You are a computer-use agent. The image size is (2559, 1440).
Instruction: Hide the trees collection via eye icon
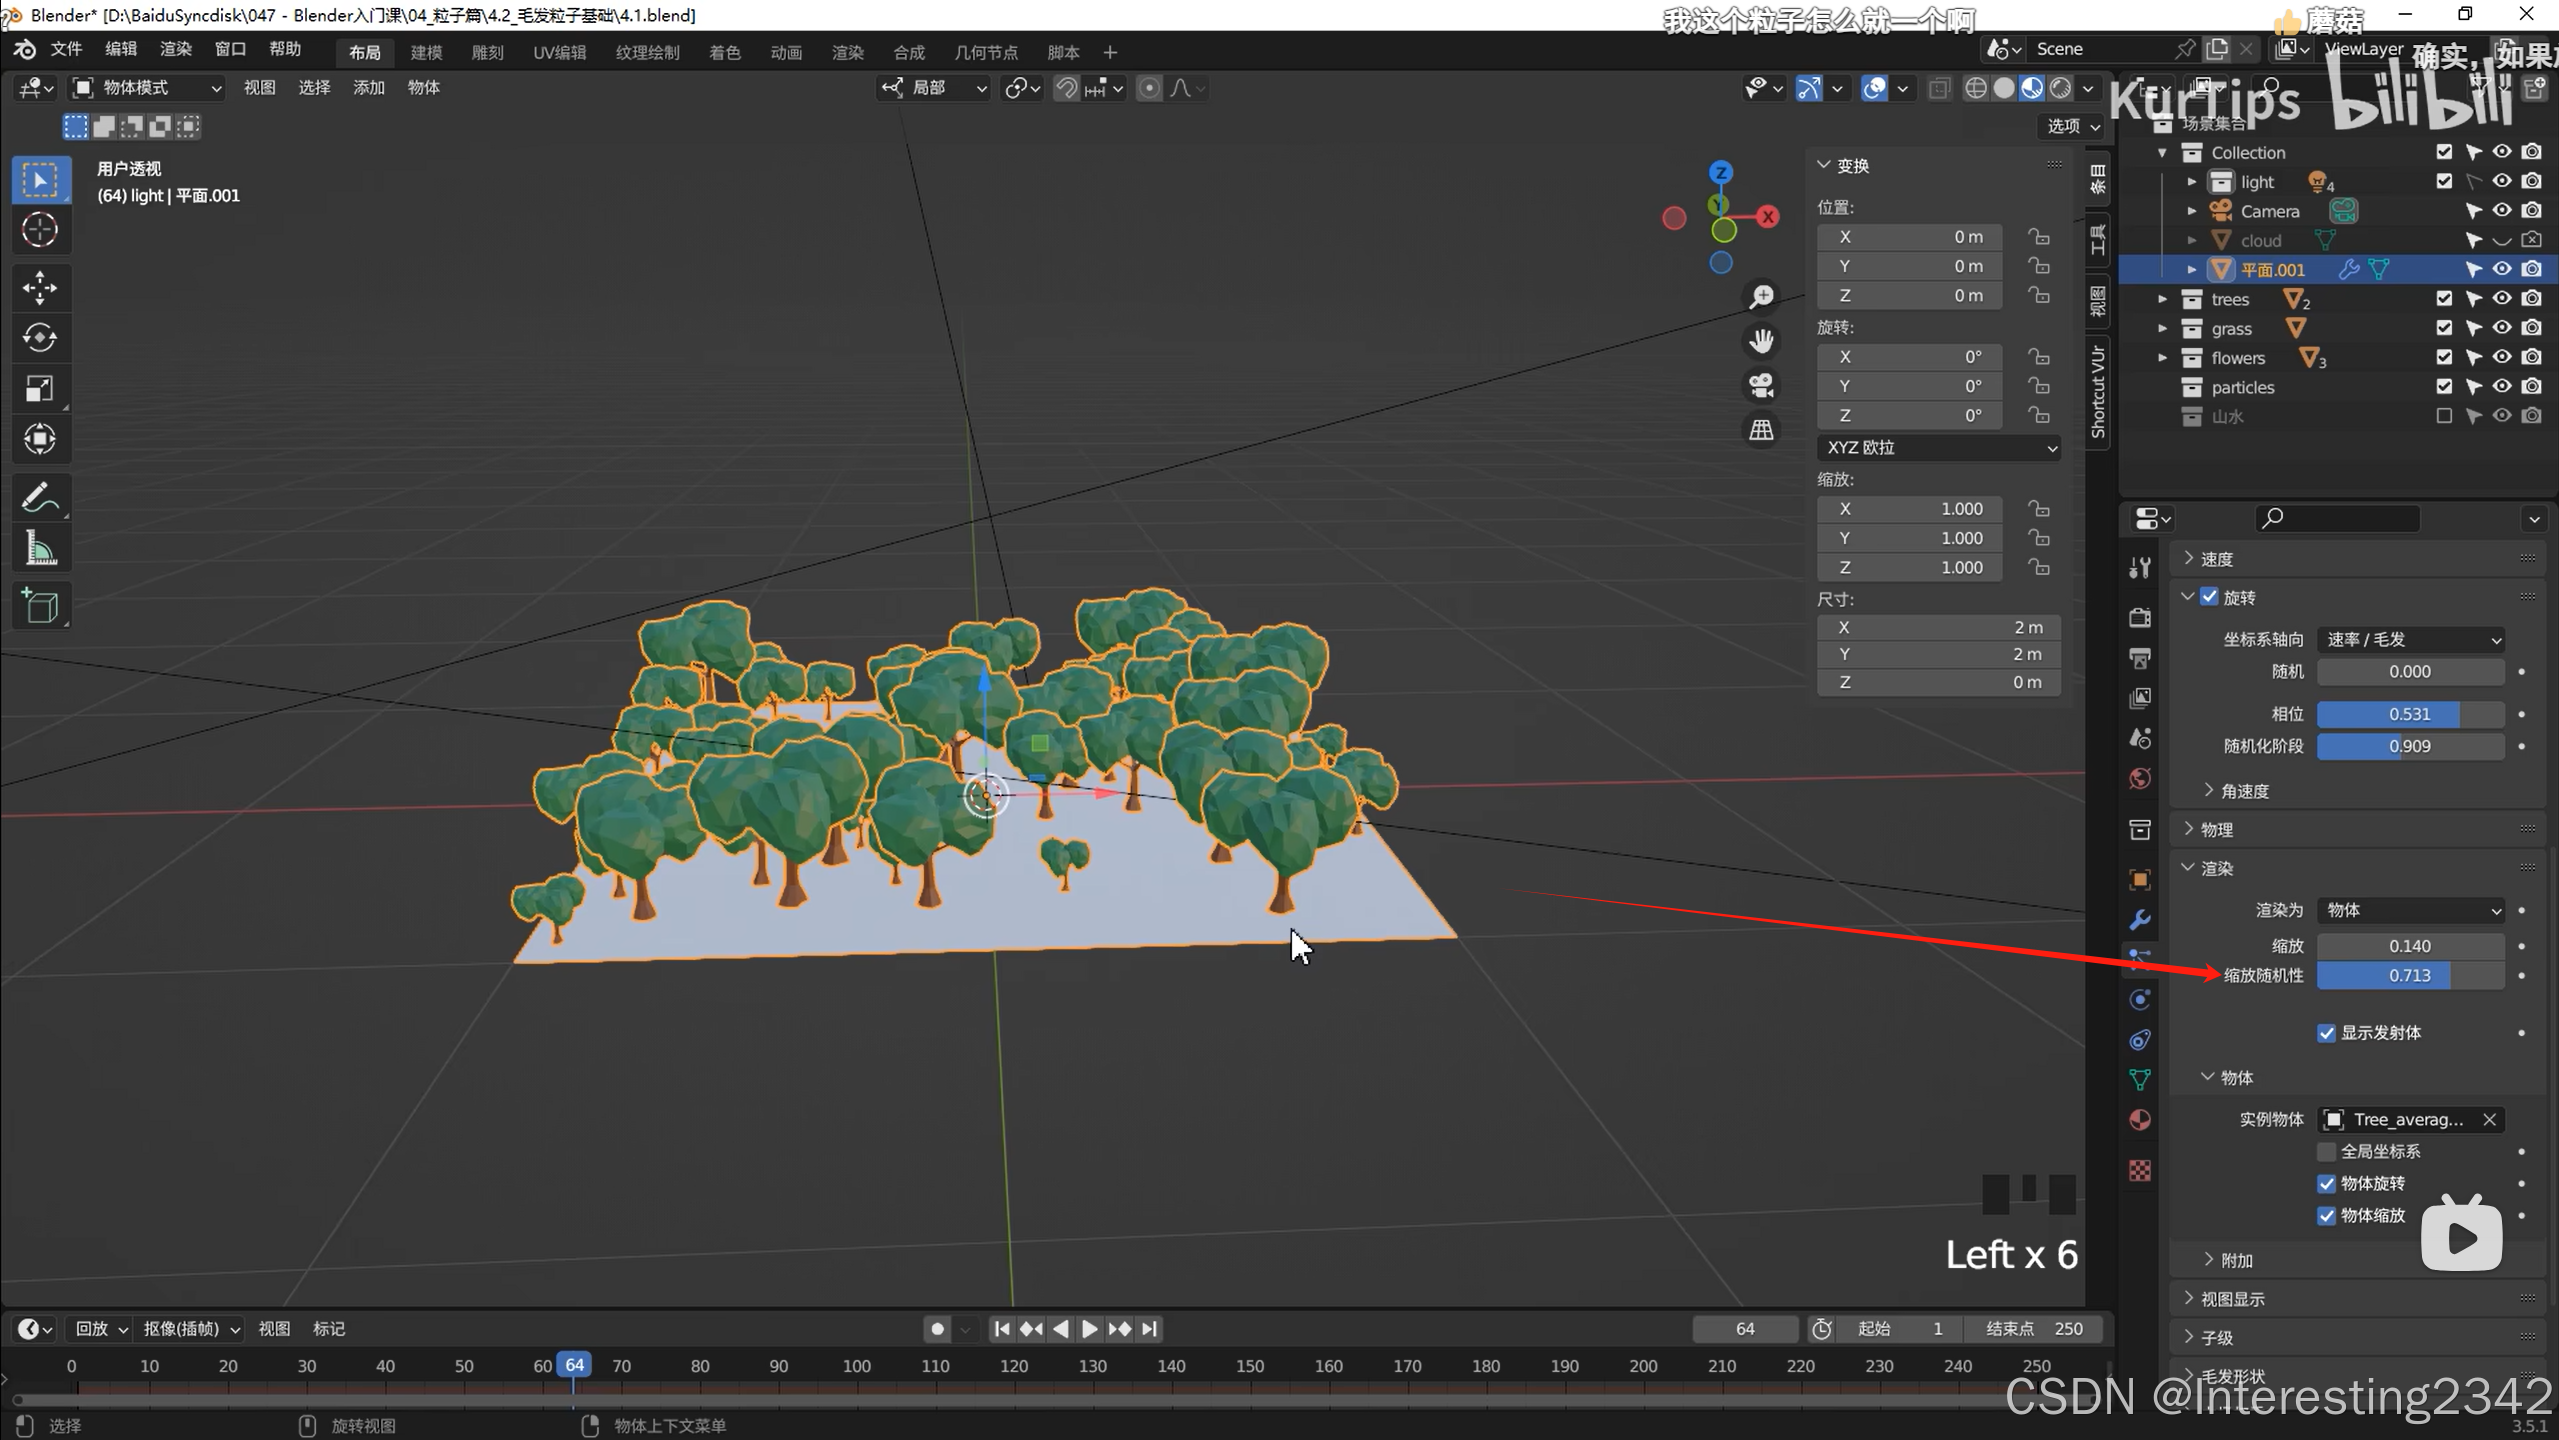(x=2501, y=298)
